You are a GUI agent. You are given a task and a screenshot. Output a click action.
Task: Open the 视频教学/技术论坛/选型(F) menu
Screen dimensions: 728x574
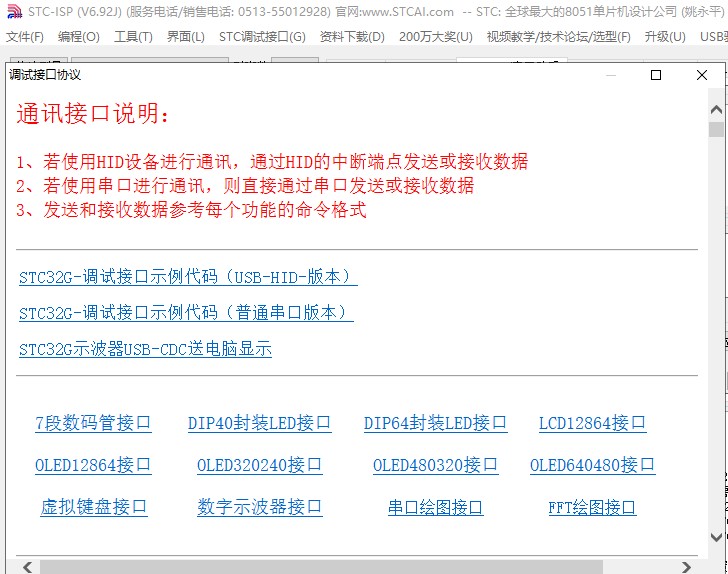coord(559,36)
